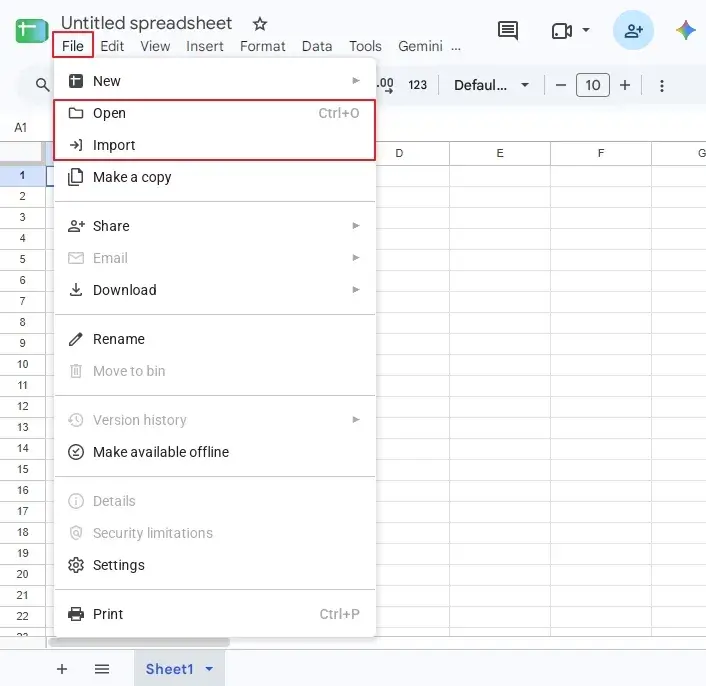Image resolution: width=706 pixels, height=686 pixels.
Task: Open the Edit menu
Action: click(112, 46)
